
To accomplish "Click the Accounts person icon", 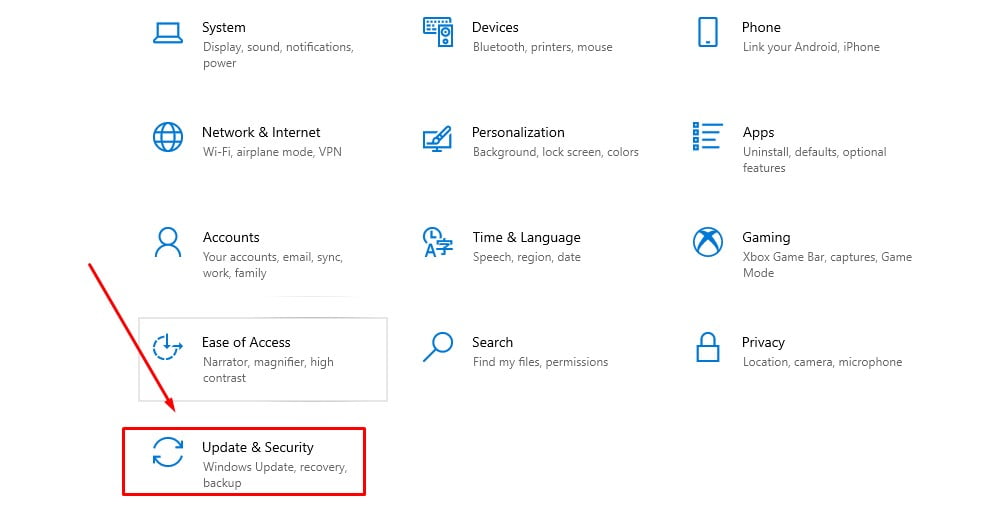I will pos(168,243).
